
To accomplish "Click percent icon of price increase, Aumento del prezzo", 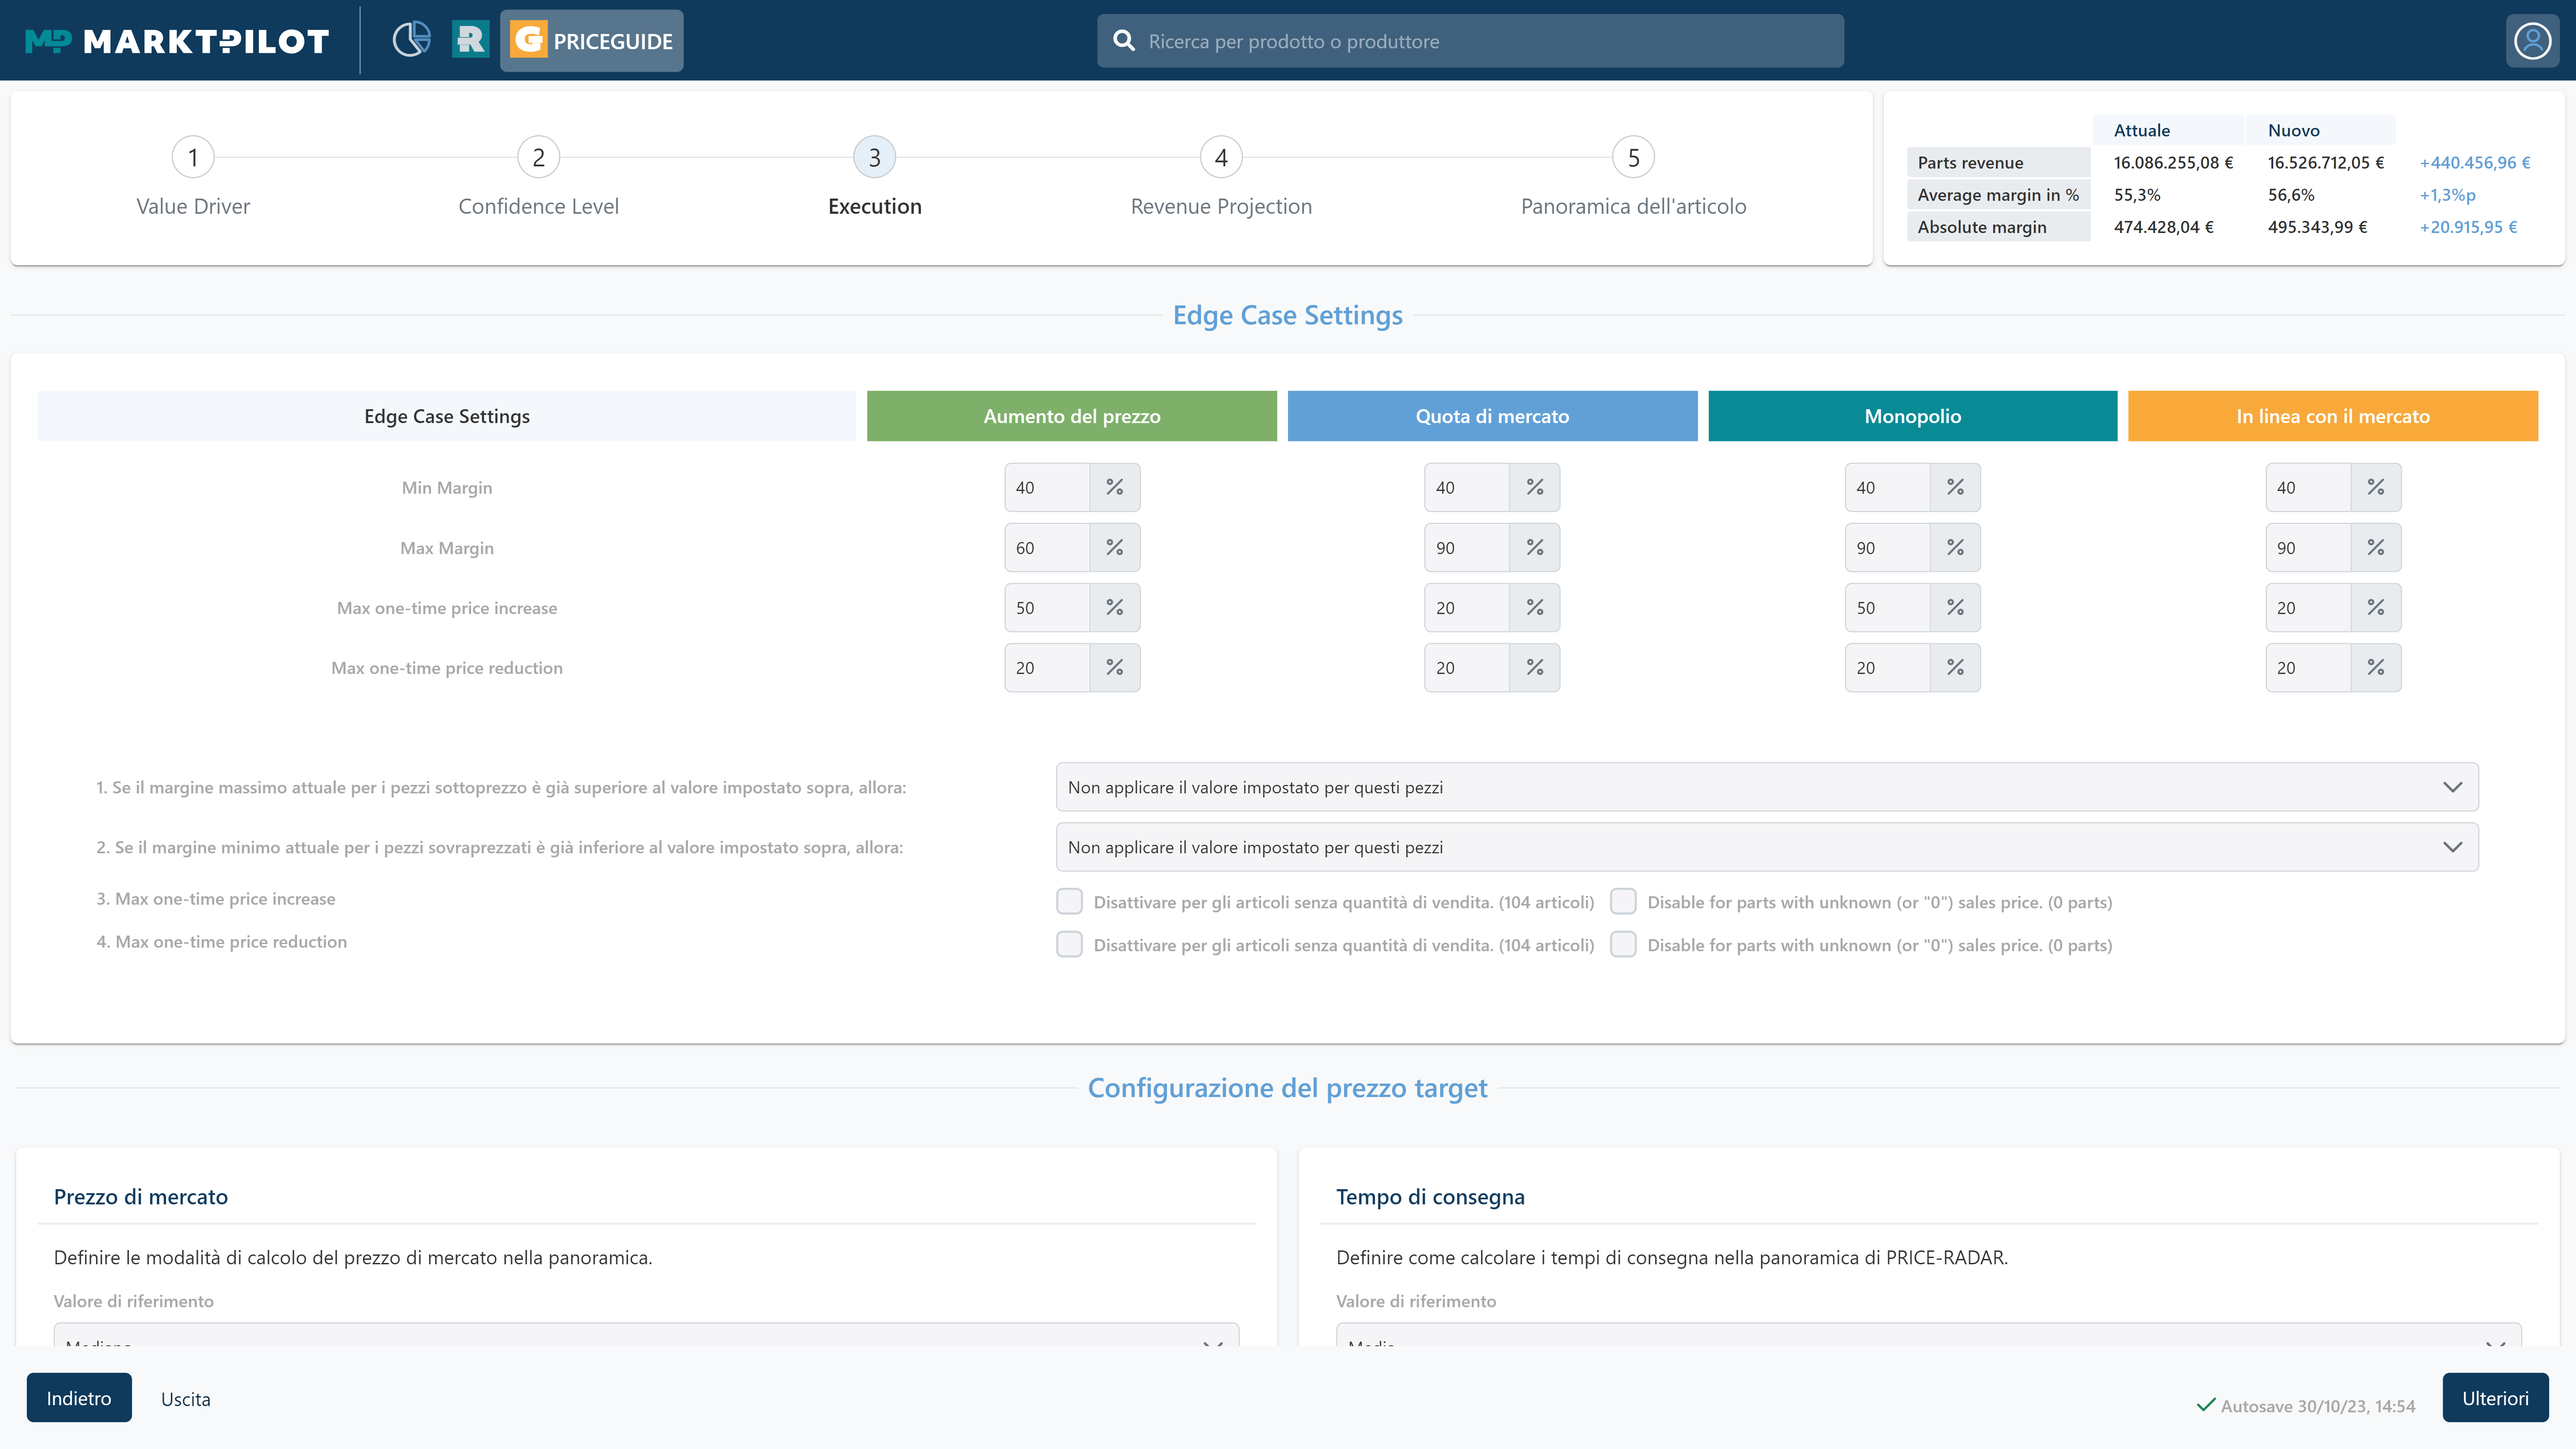I will click(1114, 607).
